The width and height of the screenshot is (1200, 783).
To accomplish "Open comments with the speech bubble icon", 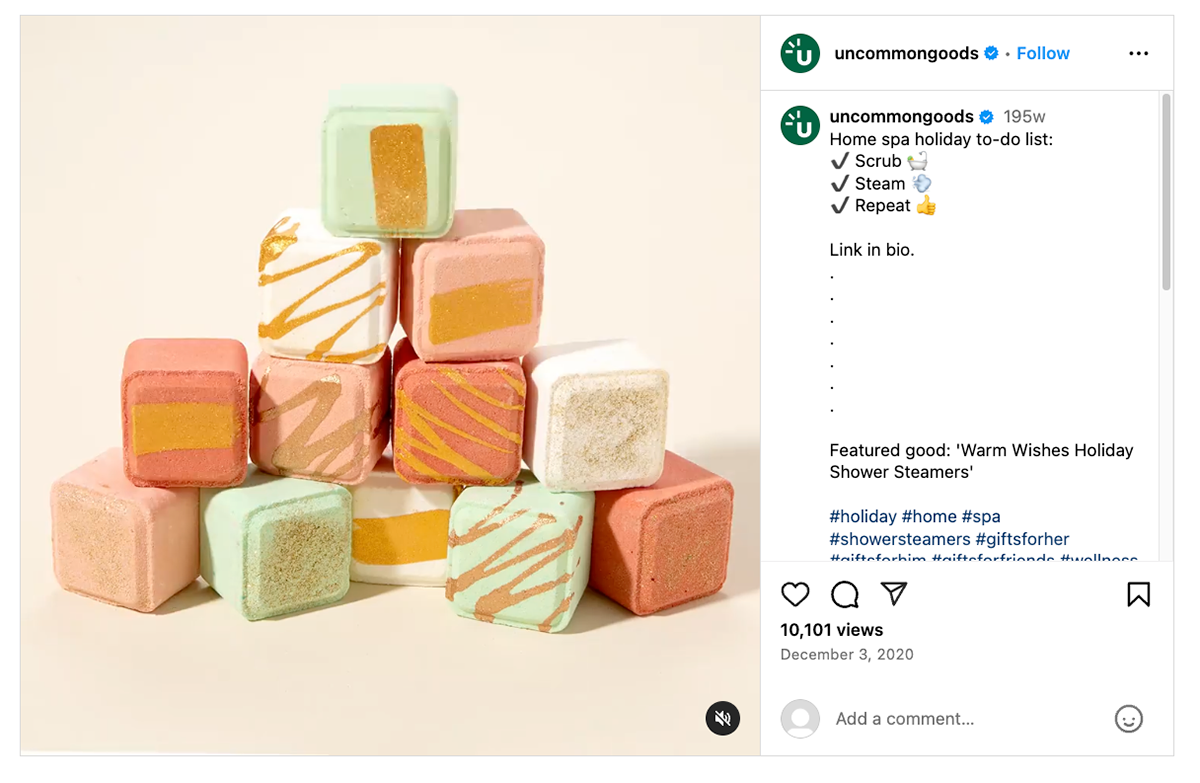I will coord(845,595).
